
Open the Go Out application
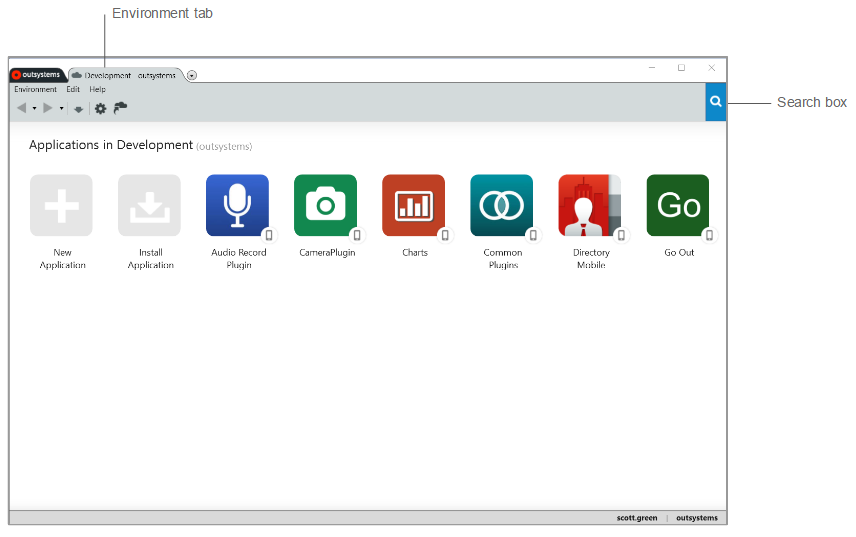click(677, 205)
